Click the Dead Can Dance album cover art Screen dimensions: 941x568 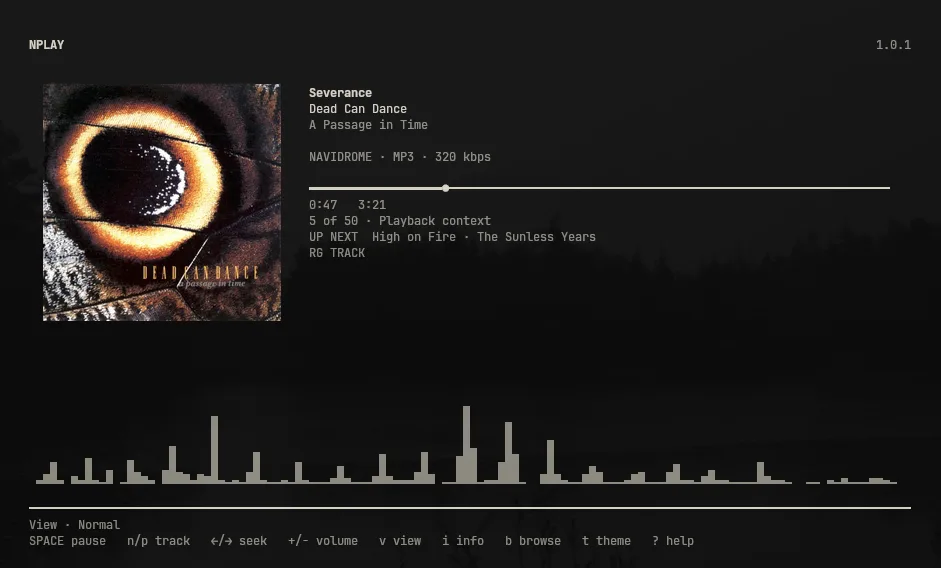(161, 202)
